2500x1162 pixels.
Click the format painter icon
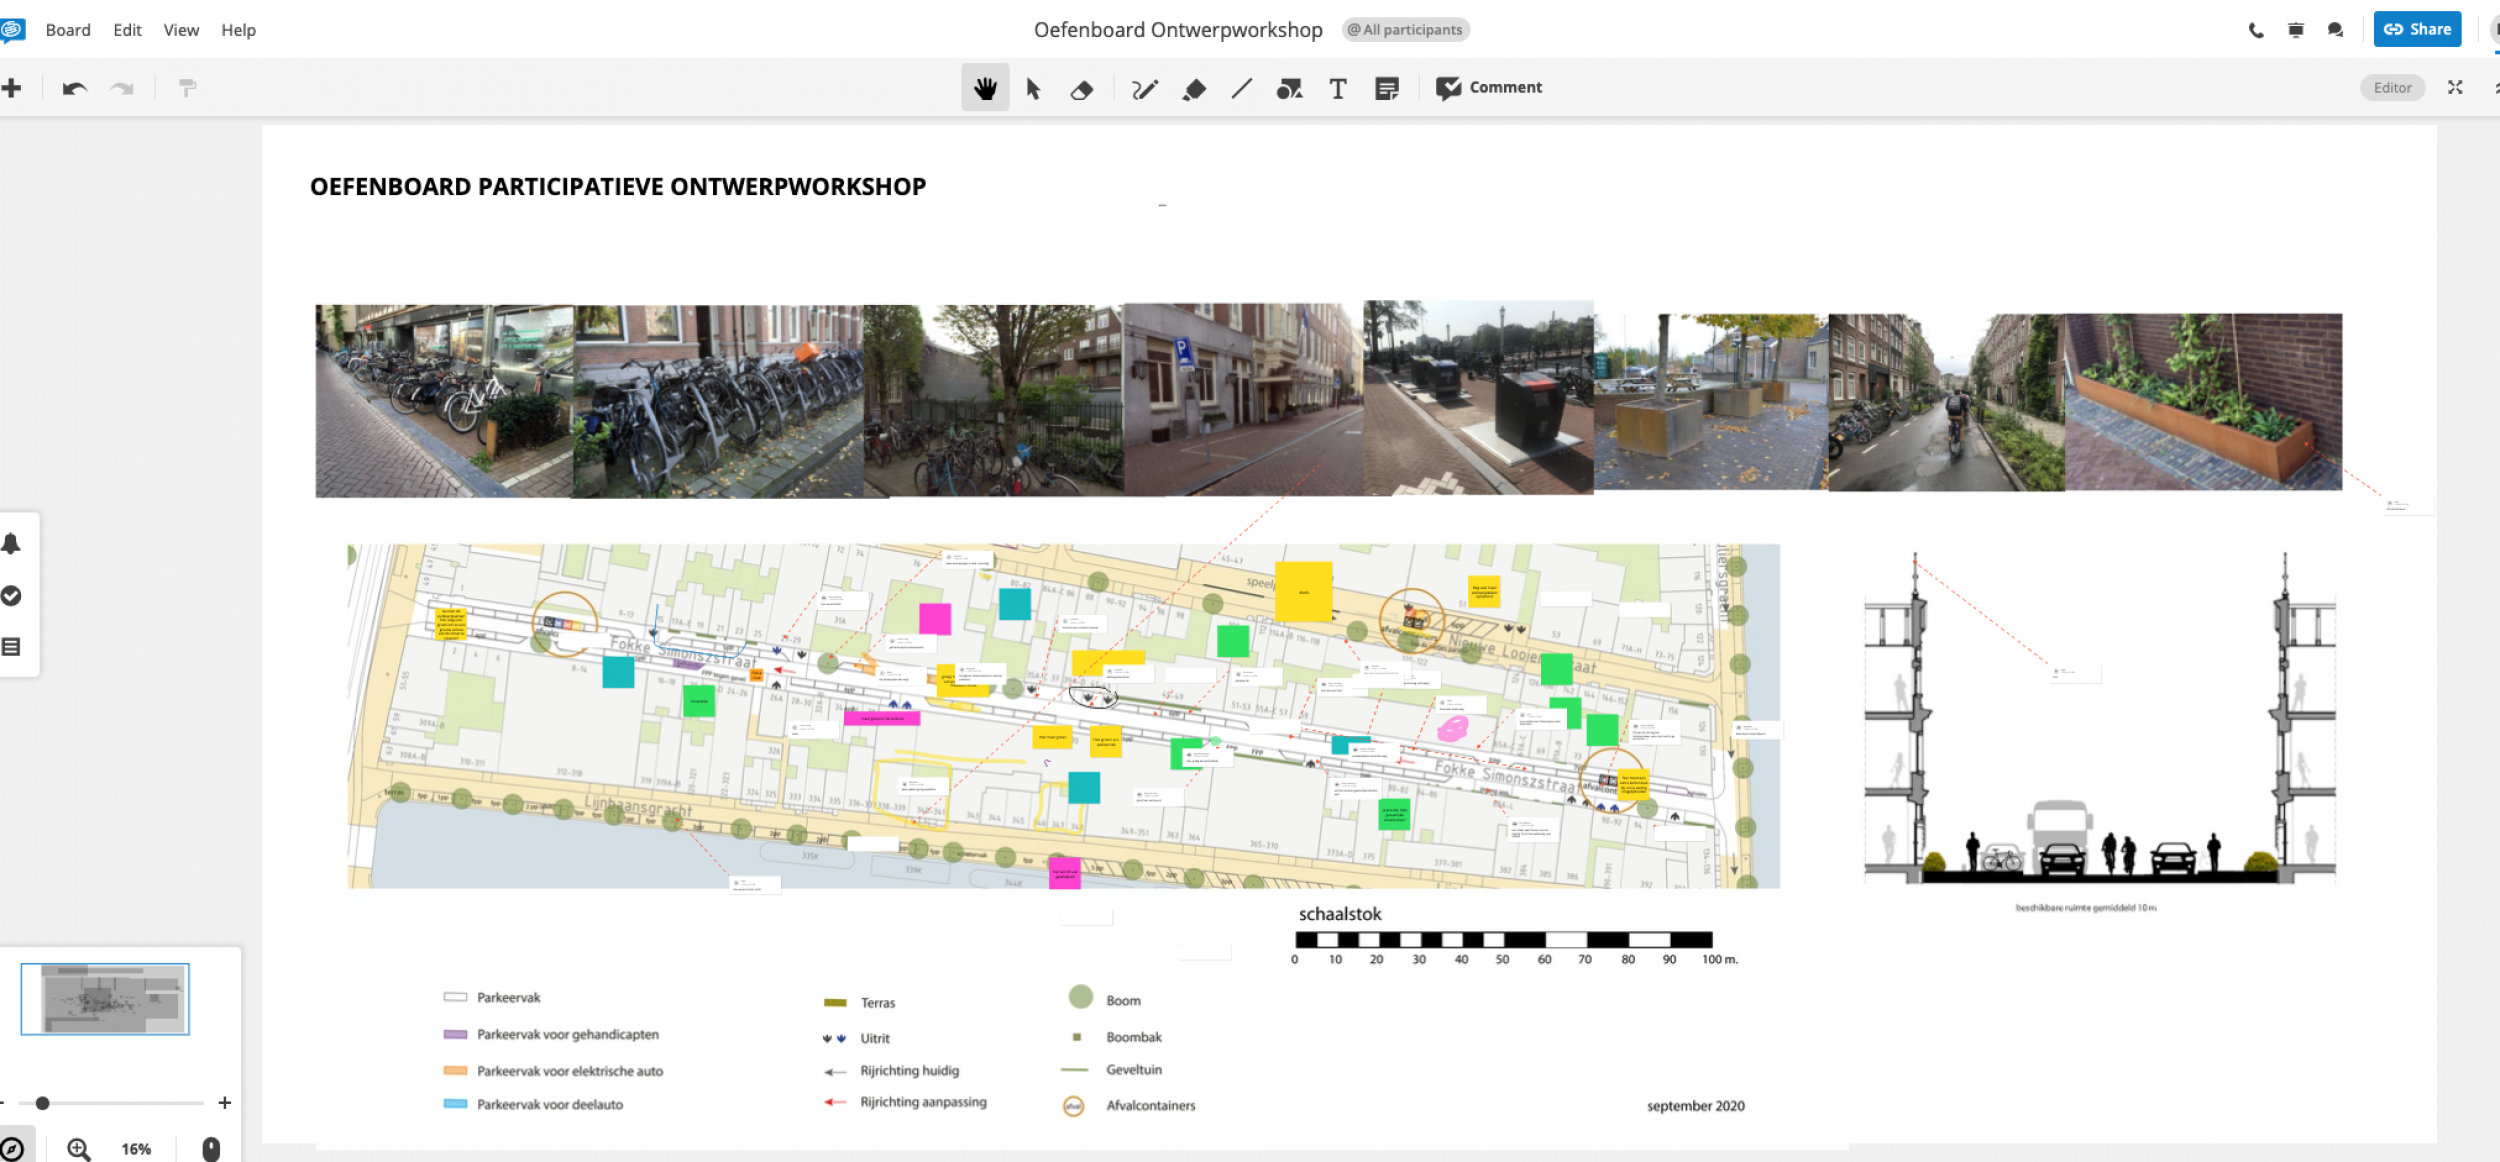point(187,88)
